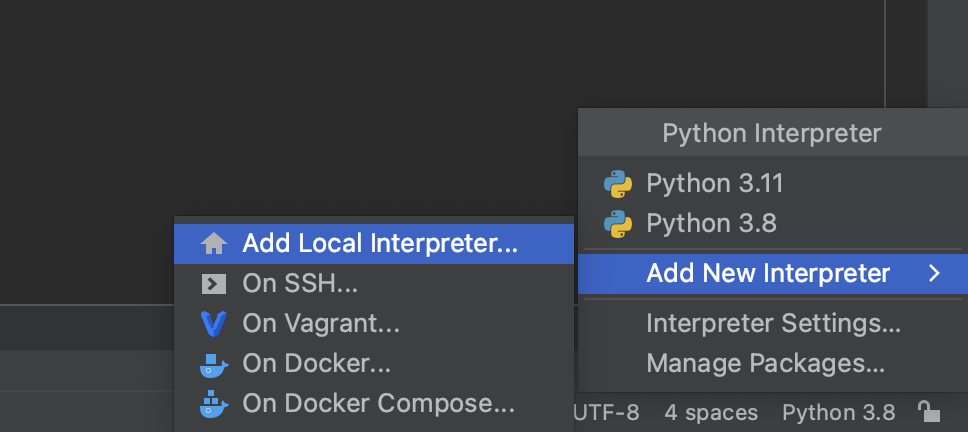Click the home icon beside Add Local Interpreter

click(x=214, y=244)
